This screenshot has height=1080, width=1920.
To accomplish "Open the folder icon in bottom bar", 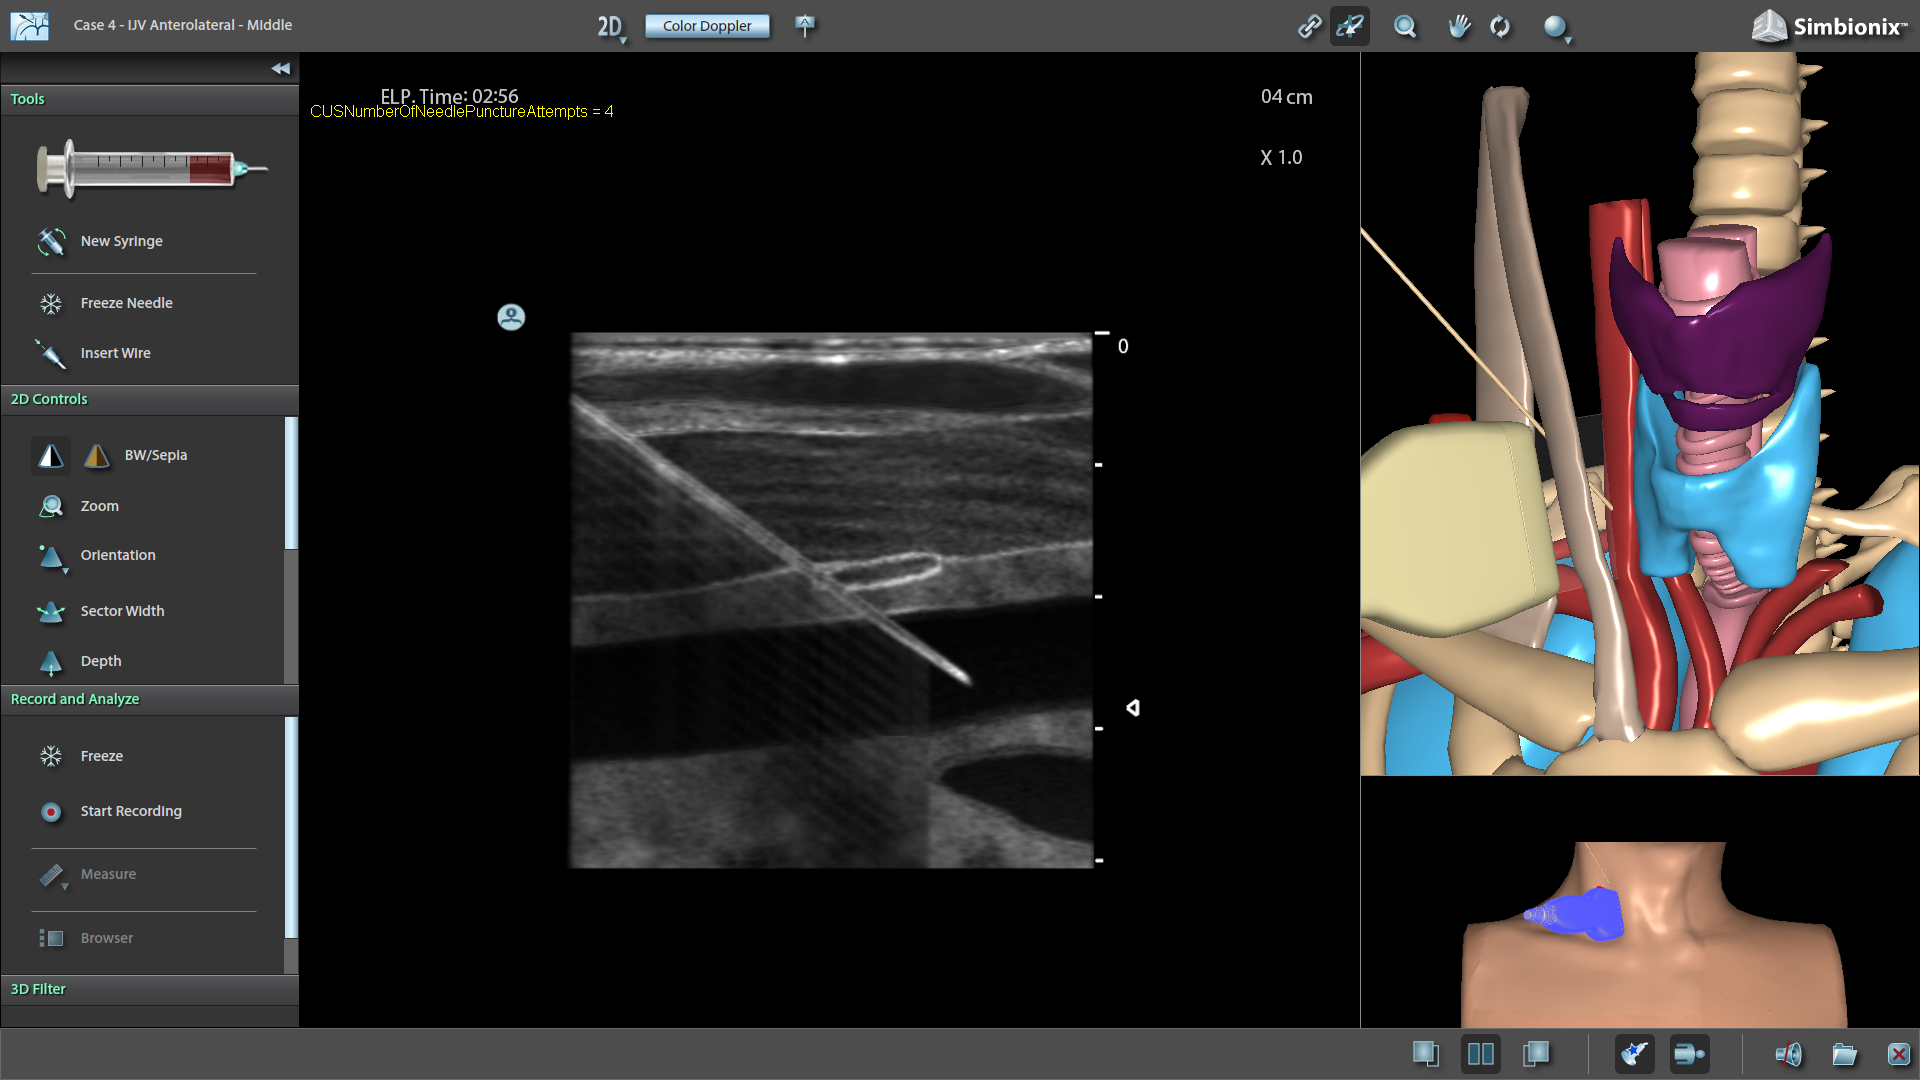I will [x=1844, y=1054].
